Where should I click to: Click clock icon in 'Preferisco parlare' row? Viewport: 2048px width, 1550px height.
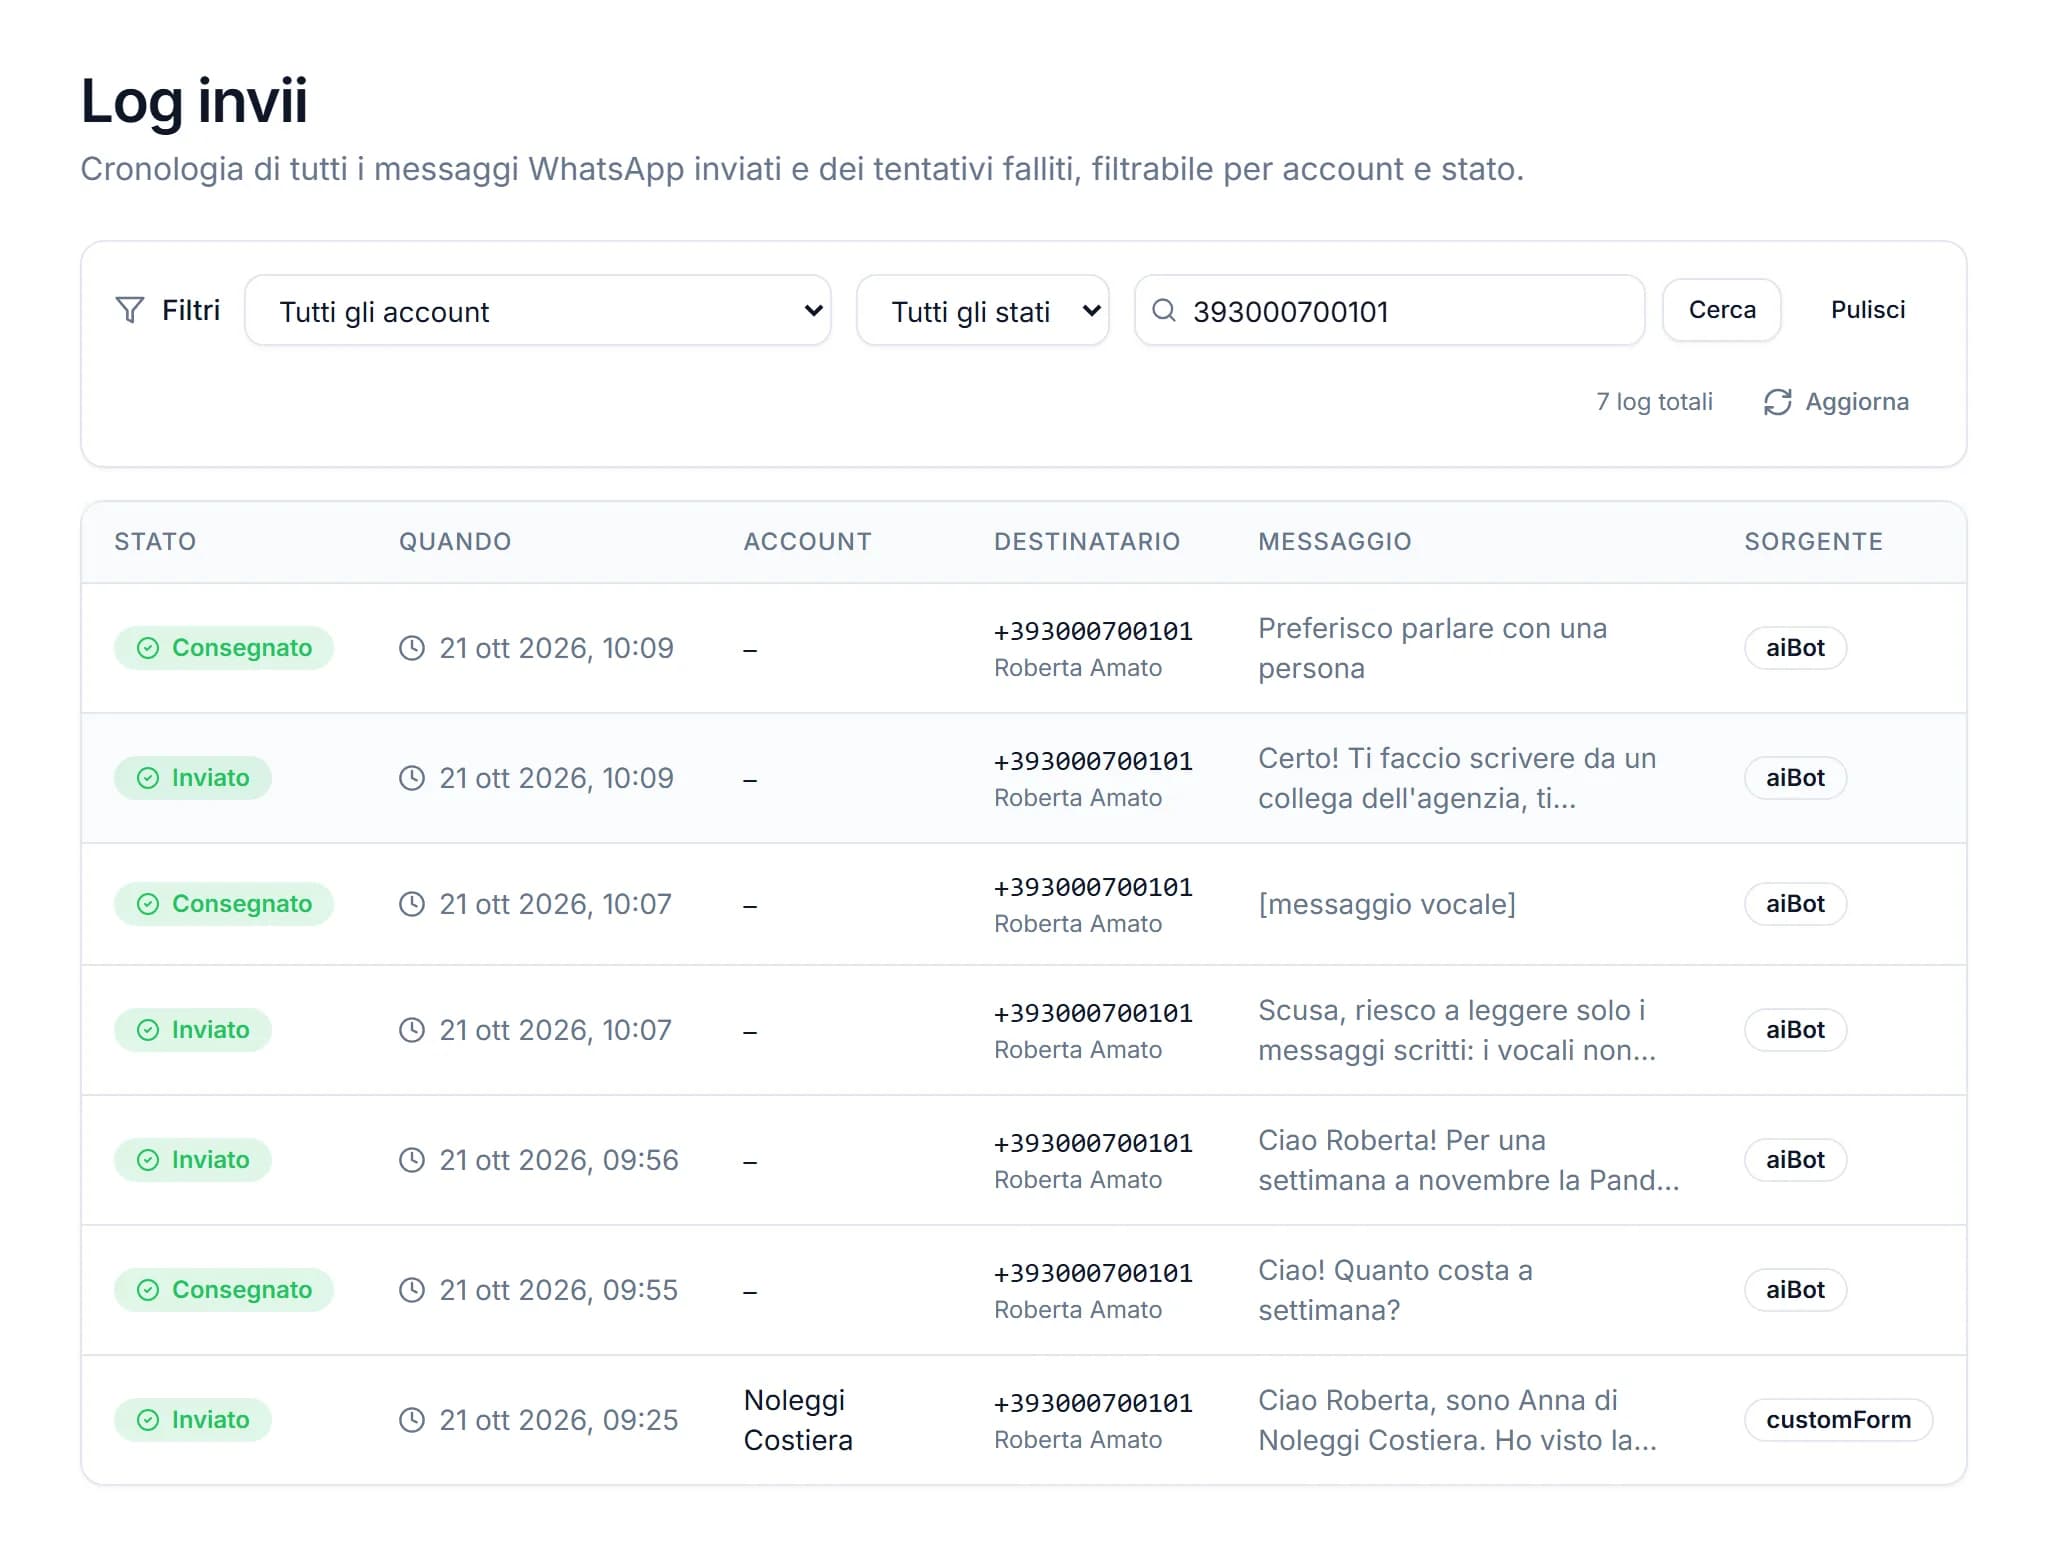tap(412, 648)
